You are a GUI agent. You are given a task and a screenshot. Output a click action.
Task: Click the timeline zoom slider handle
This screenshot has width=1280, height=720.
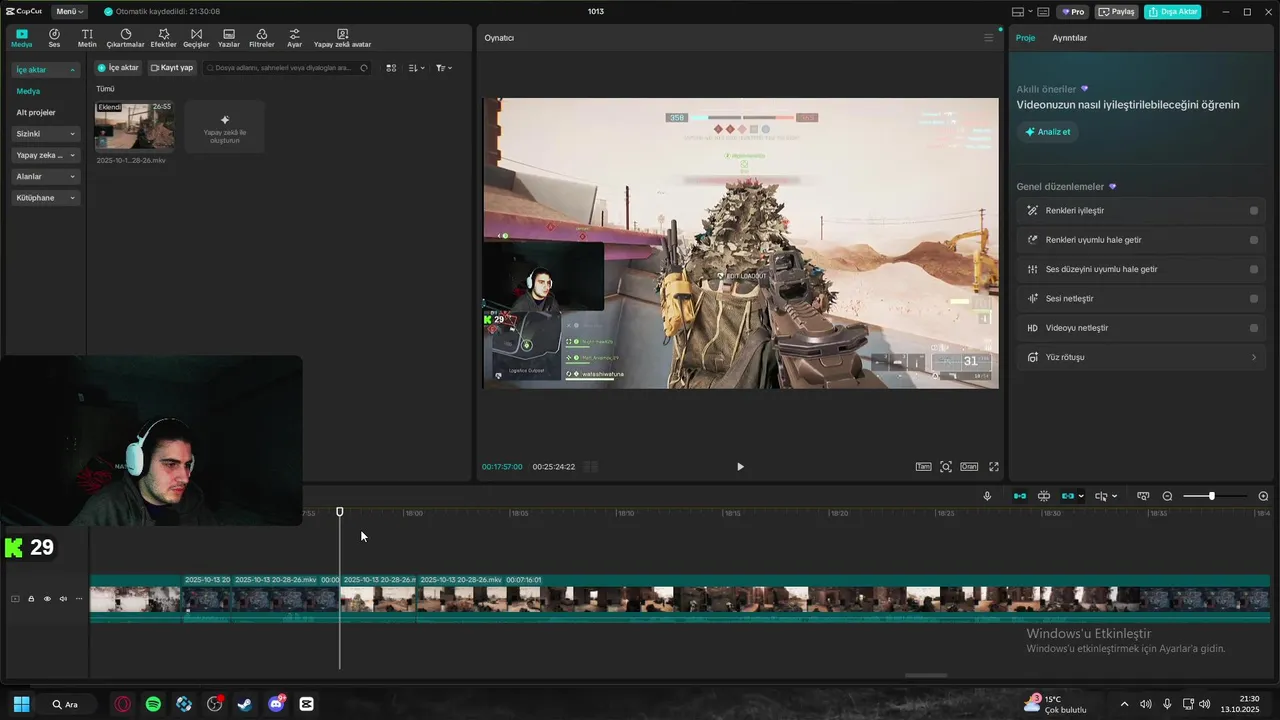pos(1211,496)
